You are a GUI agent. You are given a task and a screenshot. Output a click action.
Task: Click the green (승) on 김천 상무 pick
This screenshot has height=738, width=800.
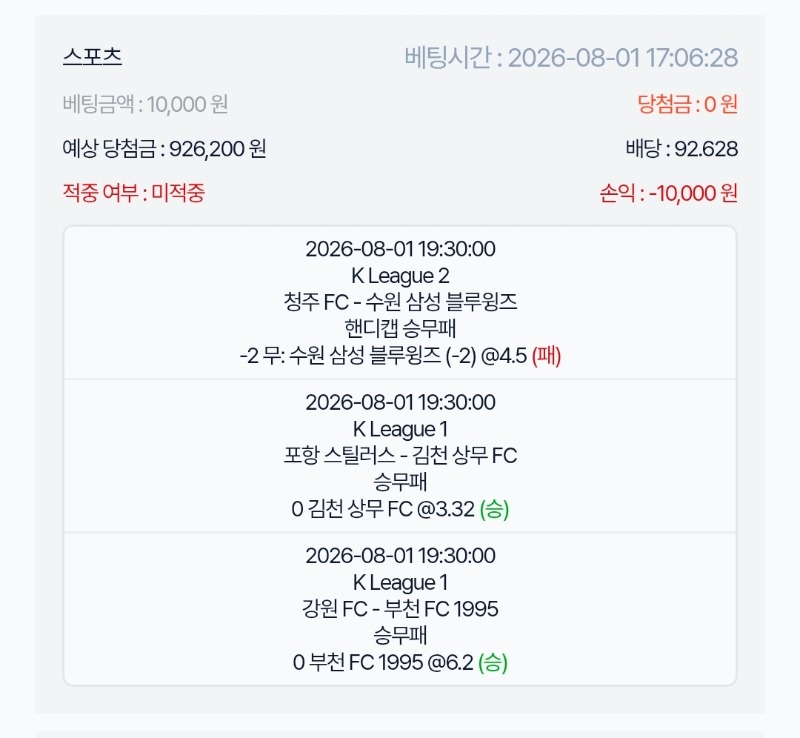coord(494,509)
